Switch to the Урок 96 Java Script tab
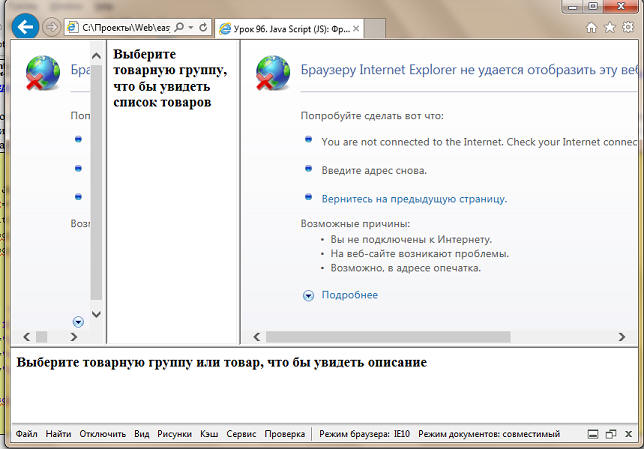 tap(283, 27)
